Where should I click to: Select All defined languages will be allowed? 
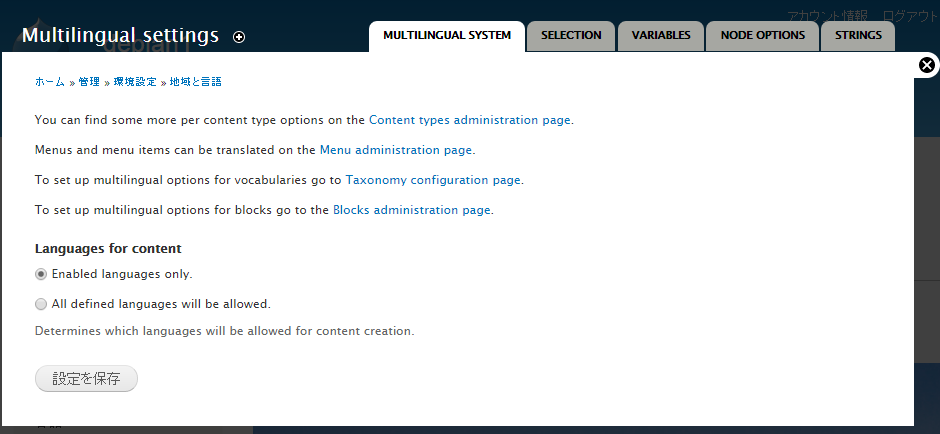point(41,304)
